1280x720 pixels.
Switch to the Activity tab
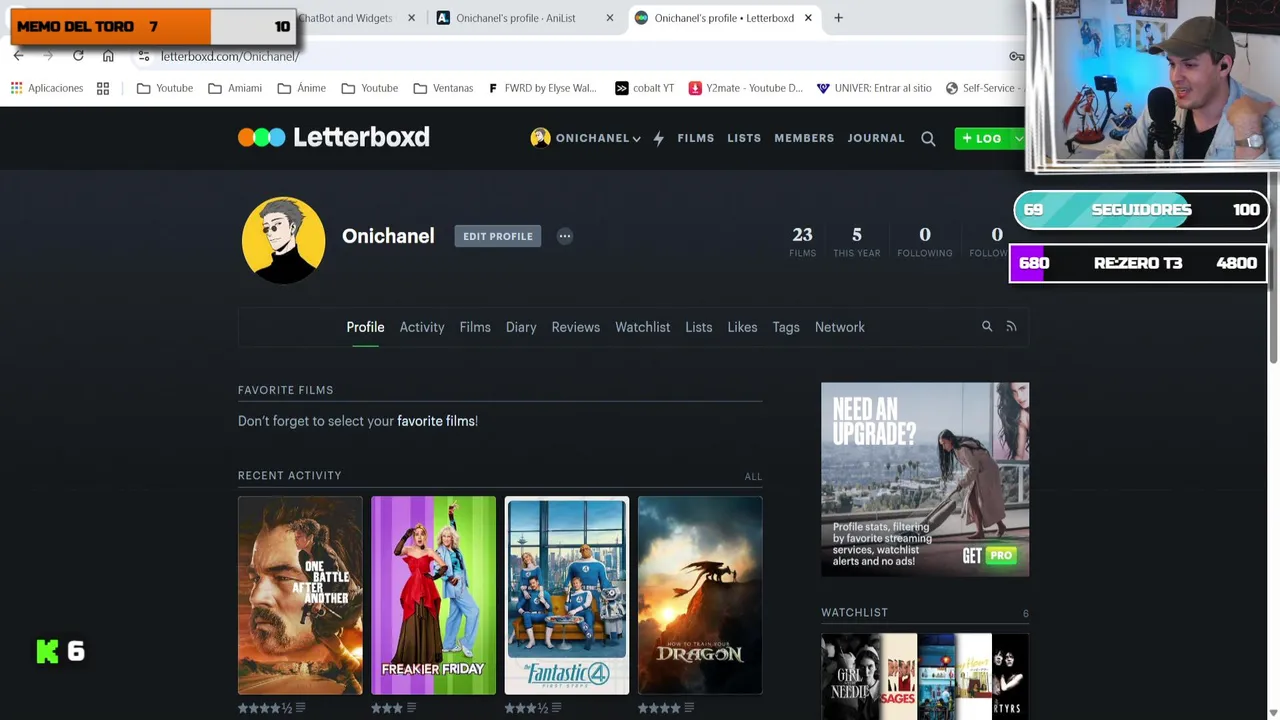(422, 327)
